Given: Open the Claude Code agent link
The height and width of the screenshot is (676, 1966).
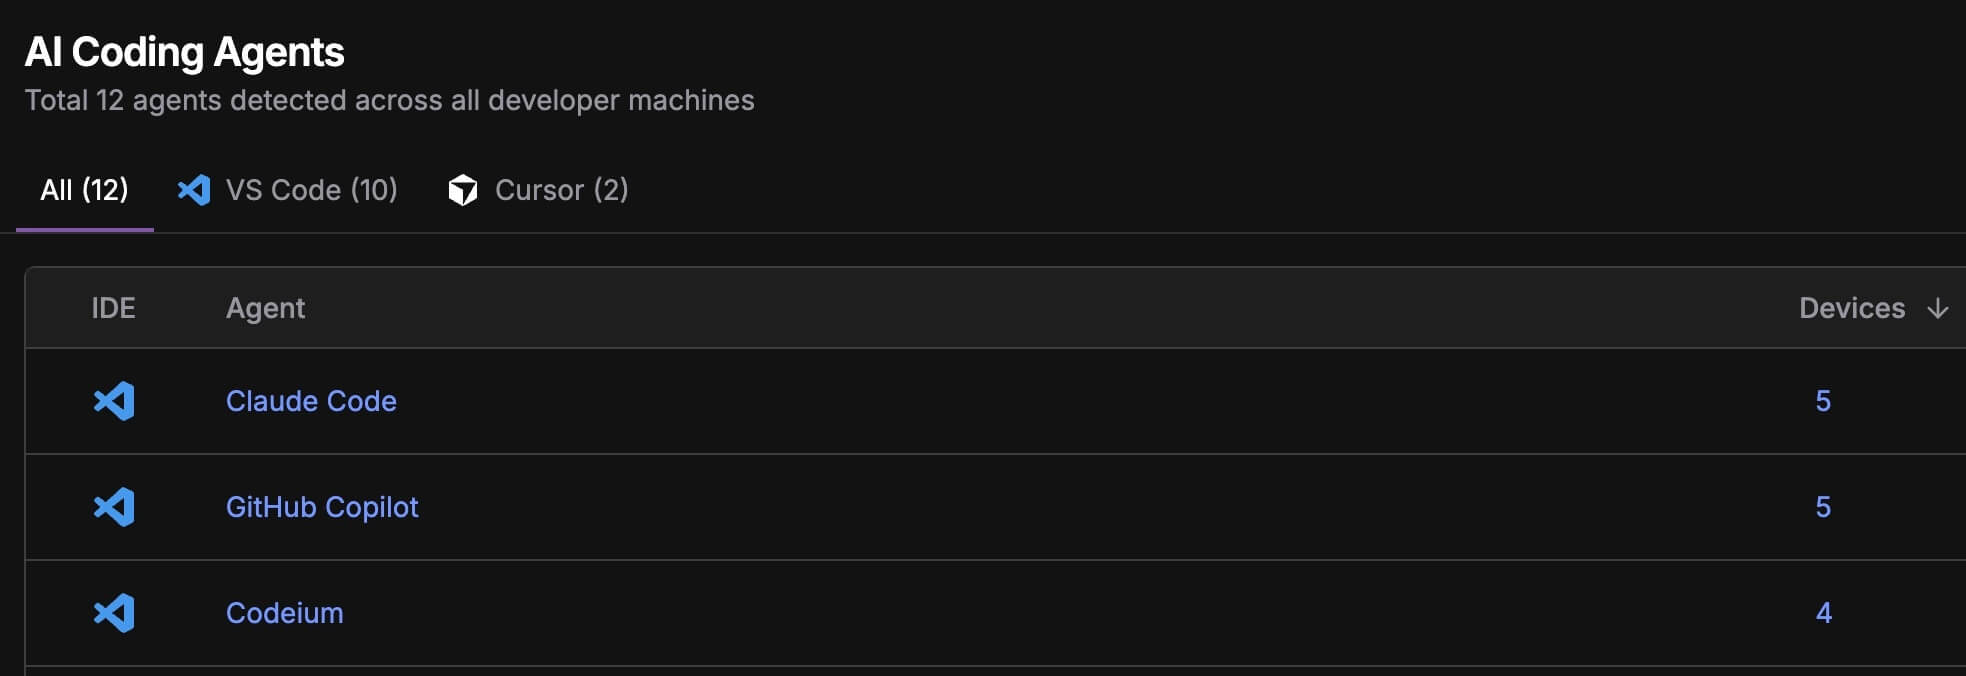Looking at the screenshot, I should point(311,401).
